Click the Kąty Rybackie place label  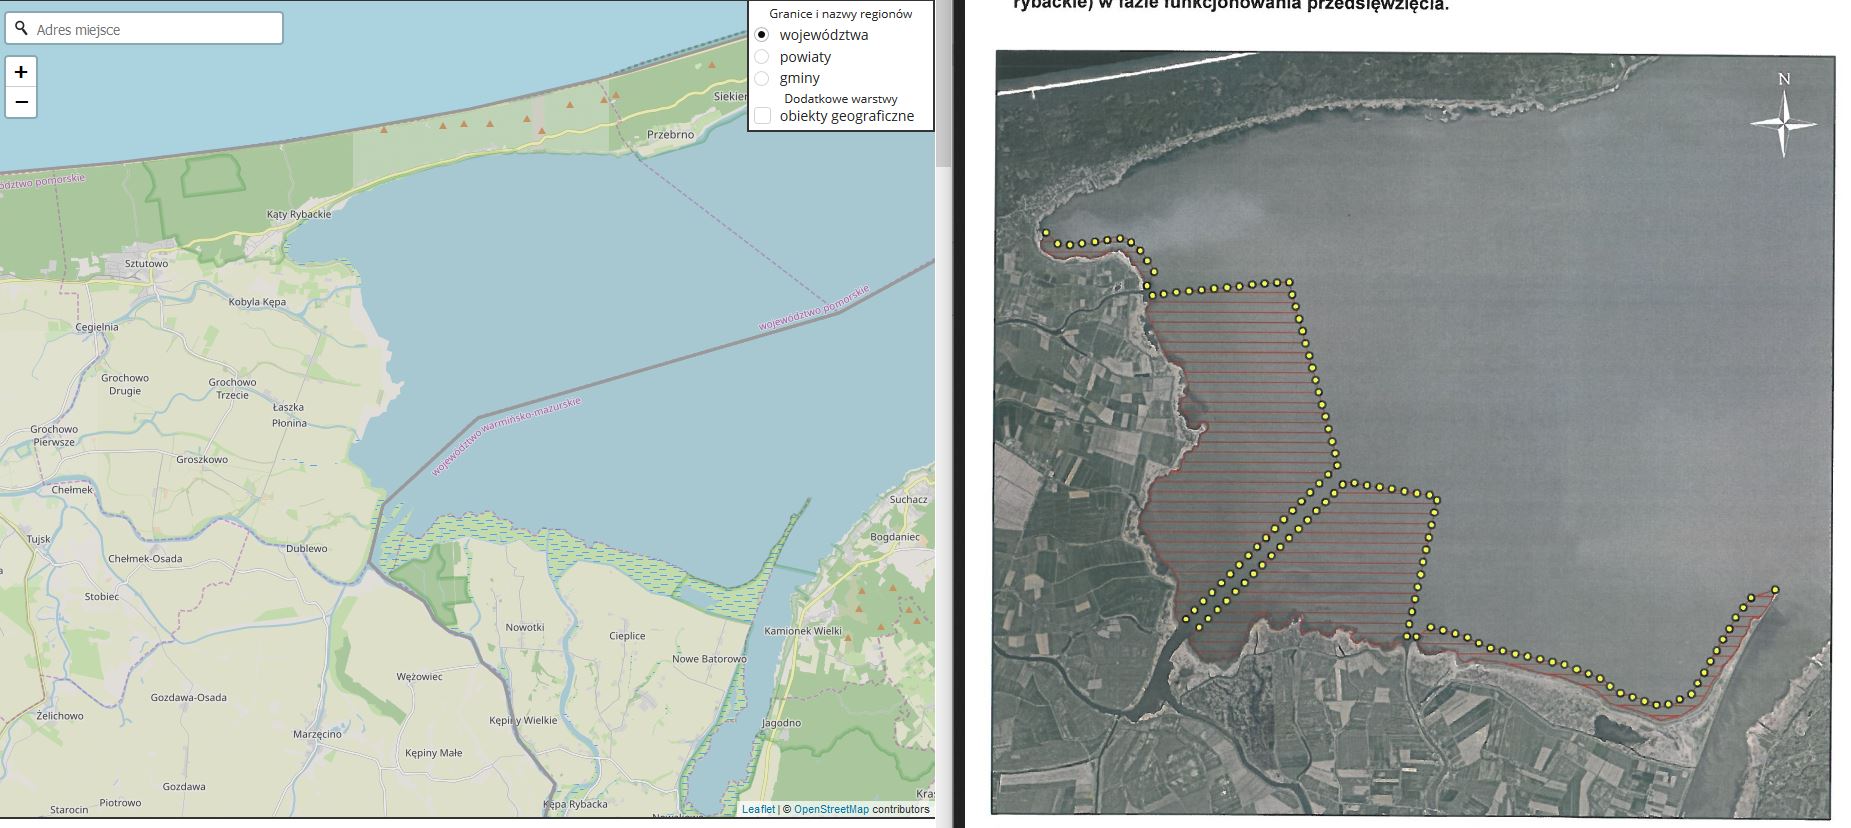click(298, 214)
